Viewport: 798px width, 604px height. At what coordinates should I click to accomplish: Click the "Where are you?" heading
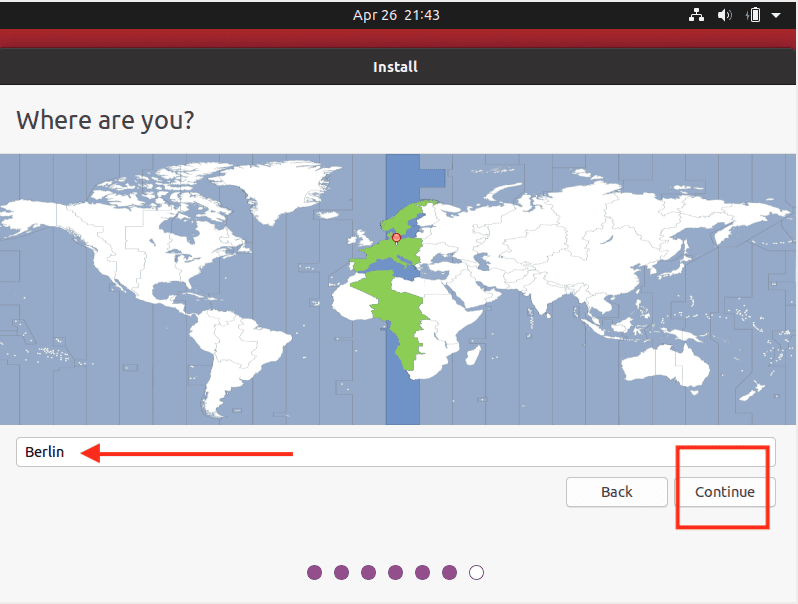[x=105, y=121]
